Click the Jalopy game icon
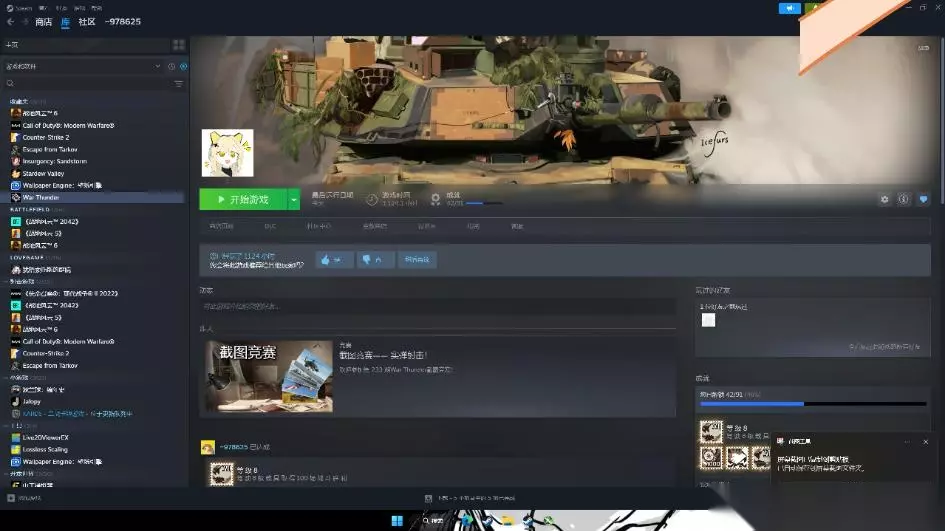 pyautogui.click(x=16, y=401)
